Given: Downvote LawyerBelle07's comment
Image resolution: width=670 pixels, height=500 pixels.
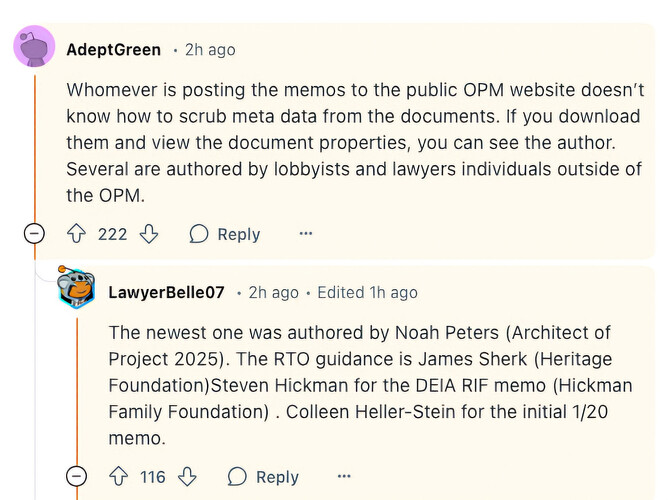Looking at the screenshot, I should (x=187, y=476).
